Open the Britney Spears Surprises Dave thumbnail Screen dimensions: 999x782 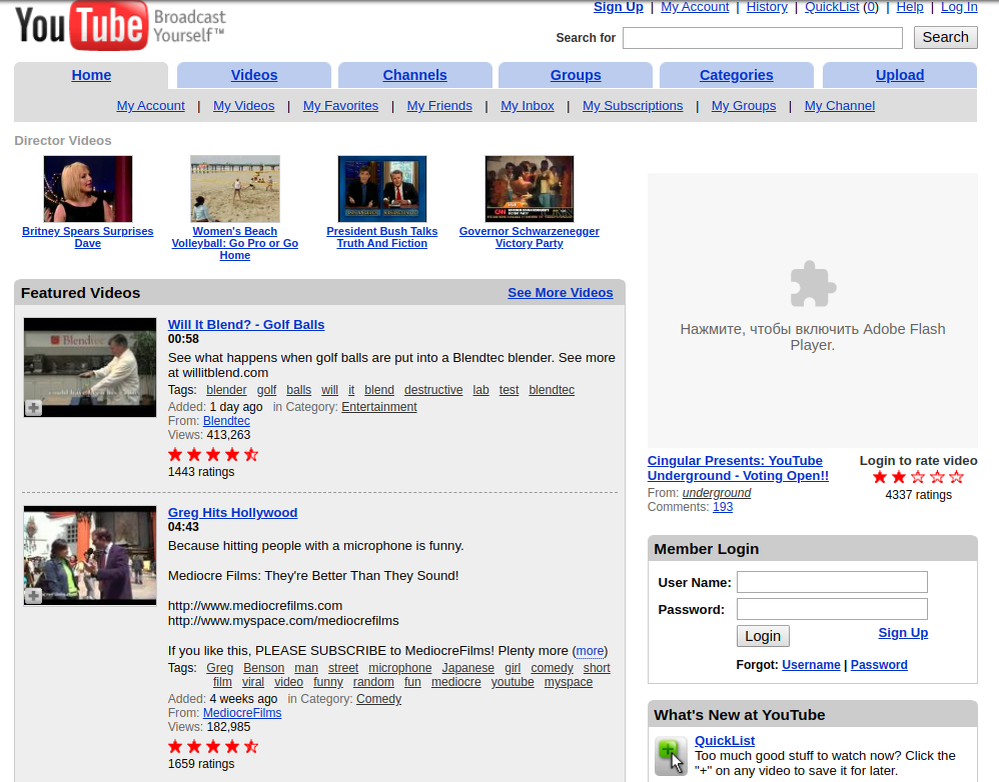(88, 189)
